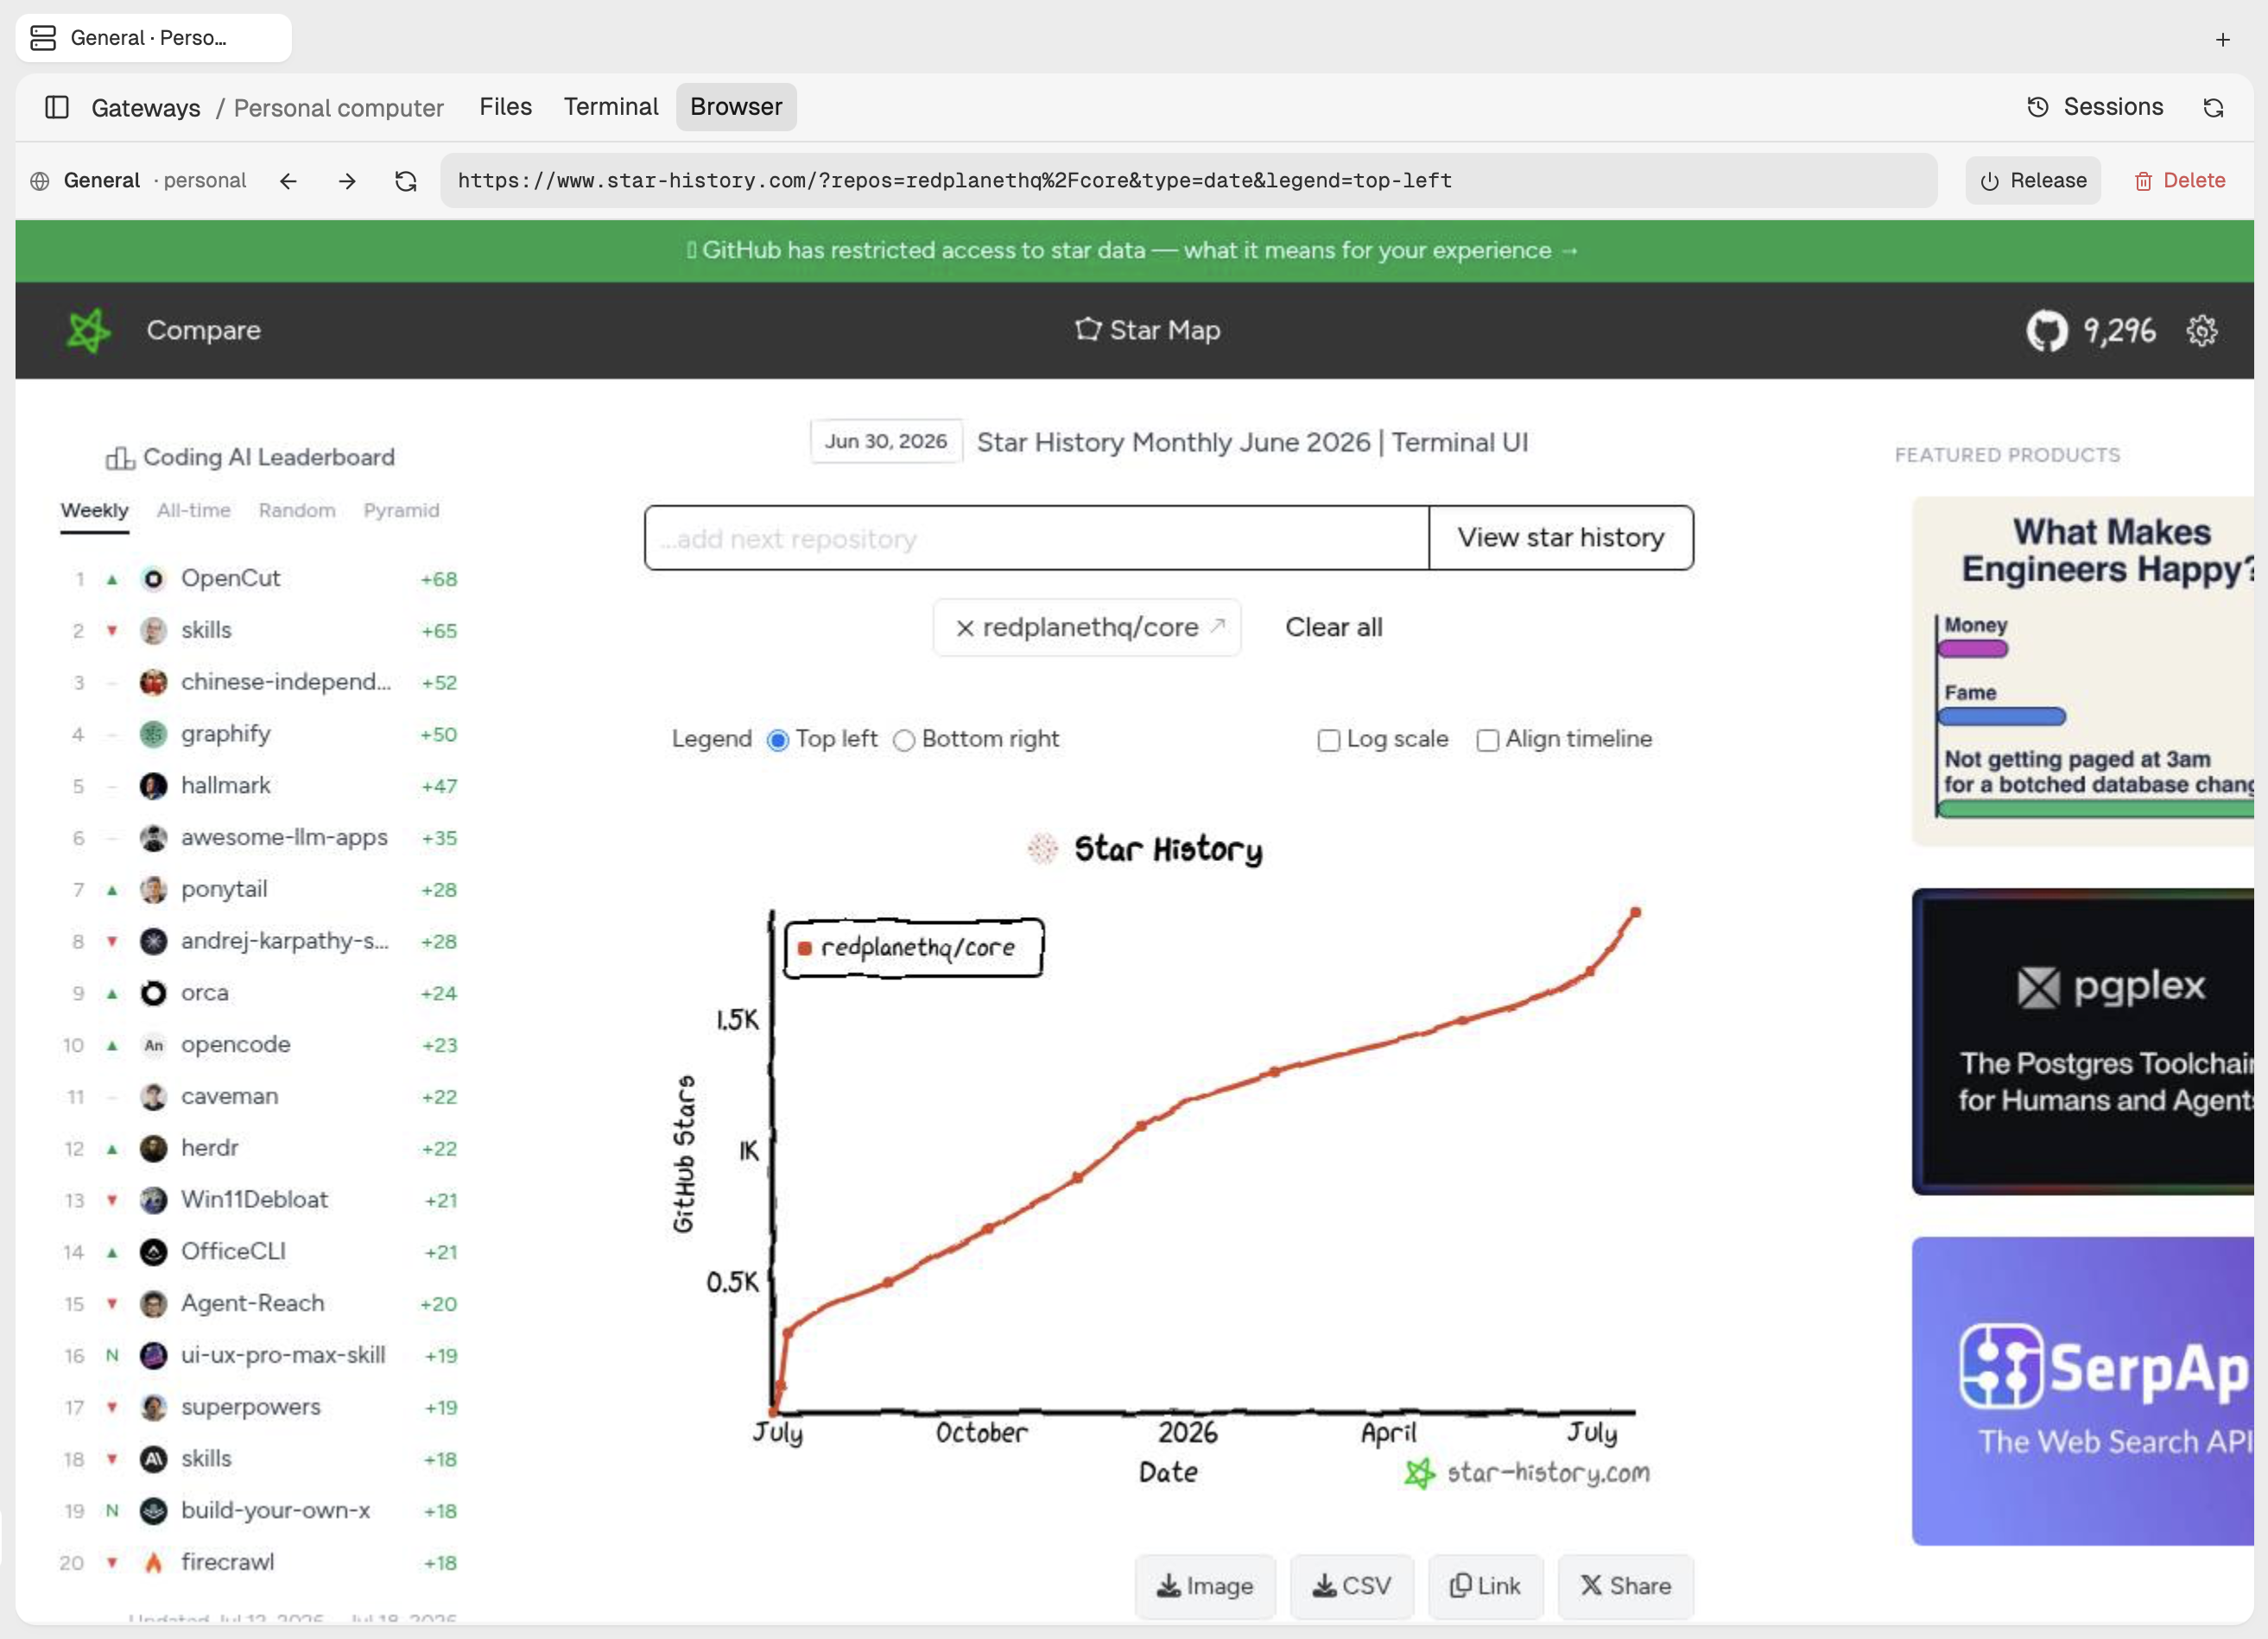This screenshot has width=2268, height=1639.
Task: Select Pyramid leaderboard tab
Action: coord(401,510)
